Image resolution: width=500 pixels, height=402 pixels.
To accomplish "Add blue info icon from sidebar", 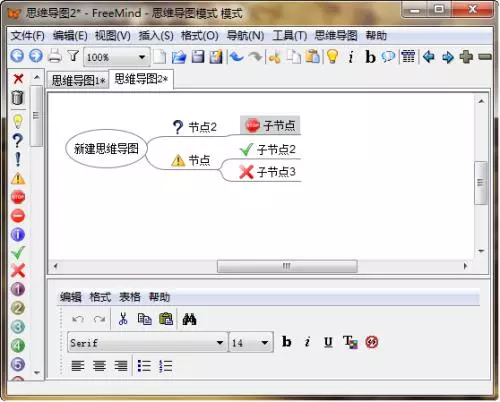I will tap(18, 234).
